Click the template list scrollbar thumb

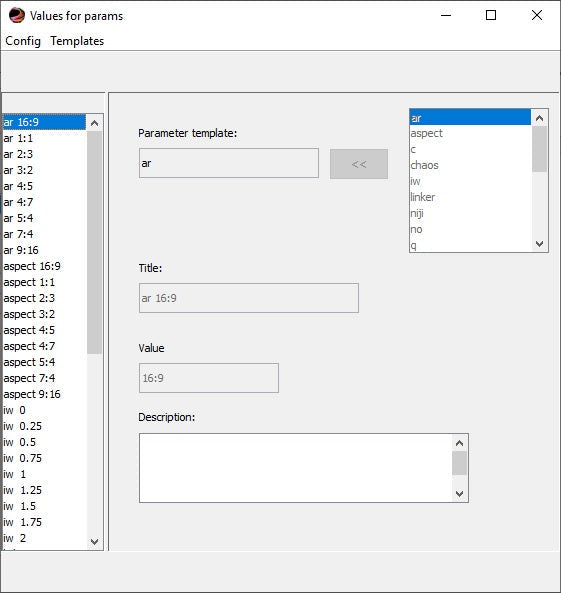click(x=539, y=149)
